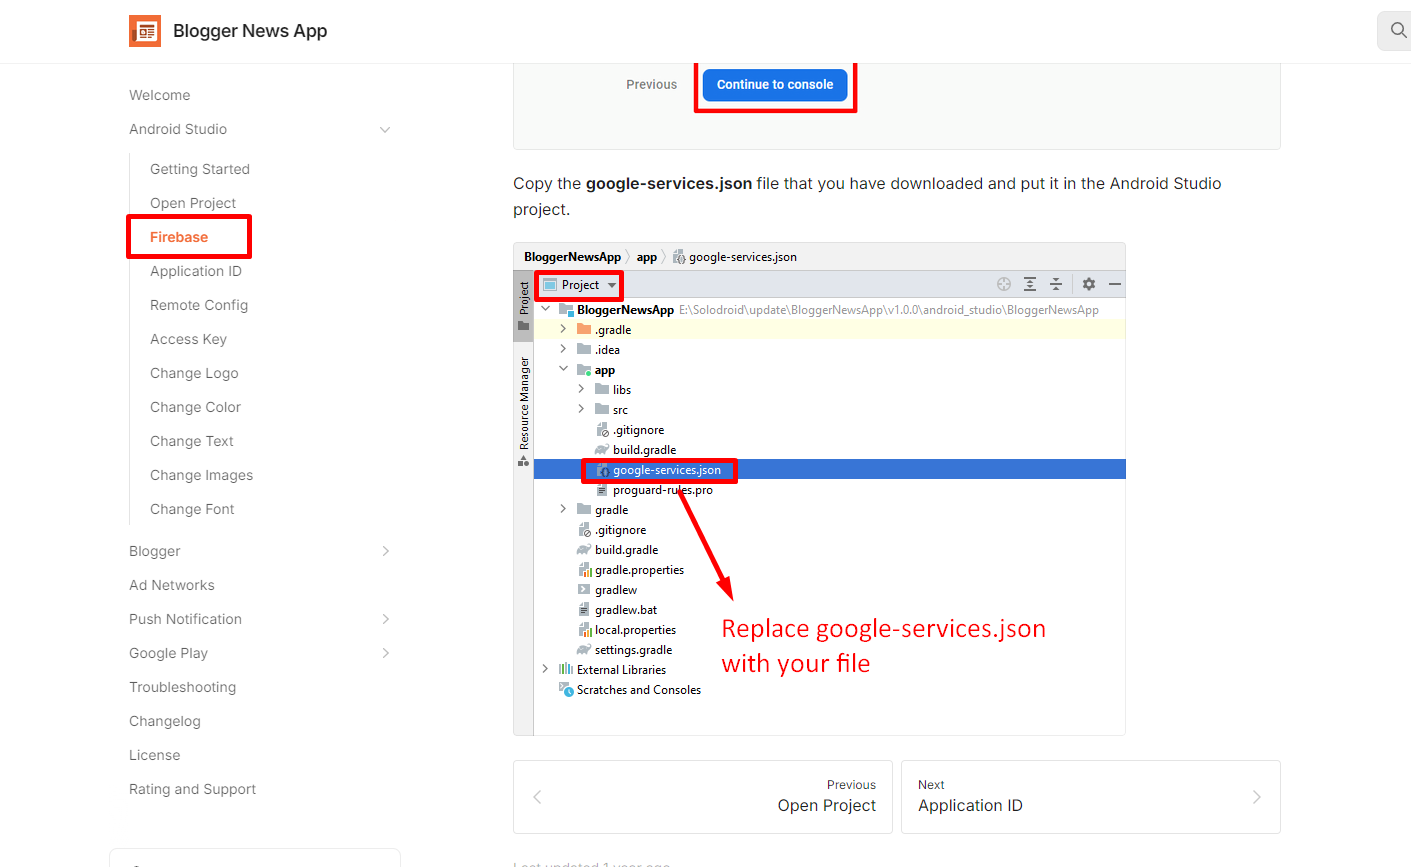Image resolution: width=1411 pixels, height=867 pixels.
Task: Go to Remote Config page
Action: tap(199, 305)
